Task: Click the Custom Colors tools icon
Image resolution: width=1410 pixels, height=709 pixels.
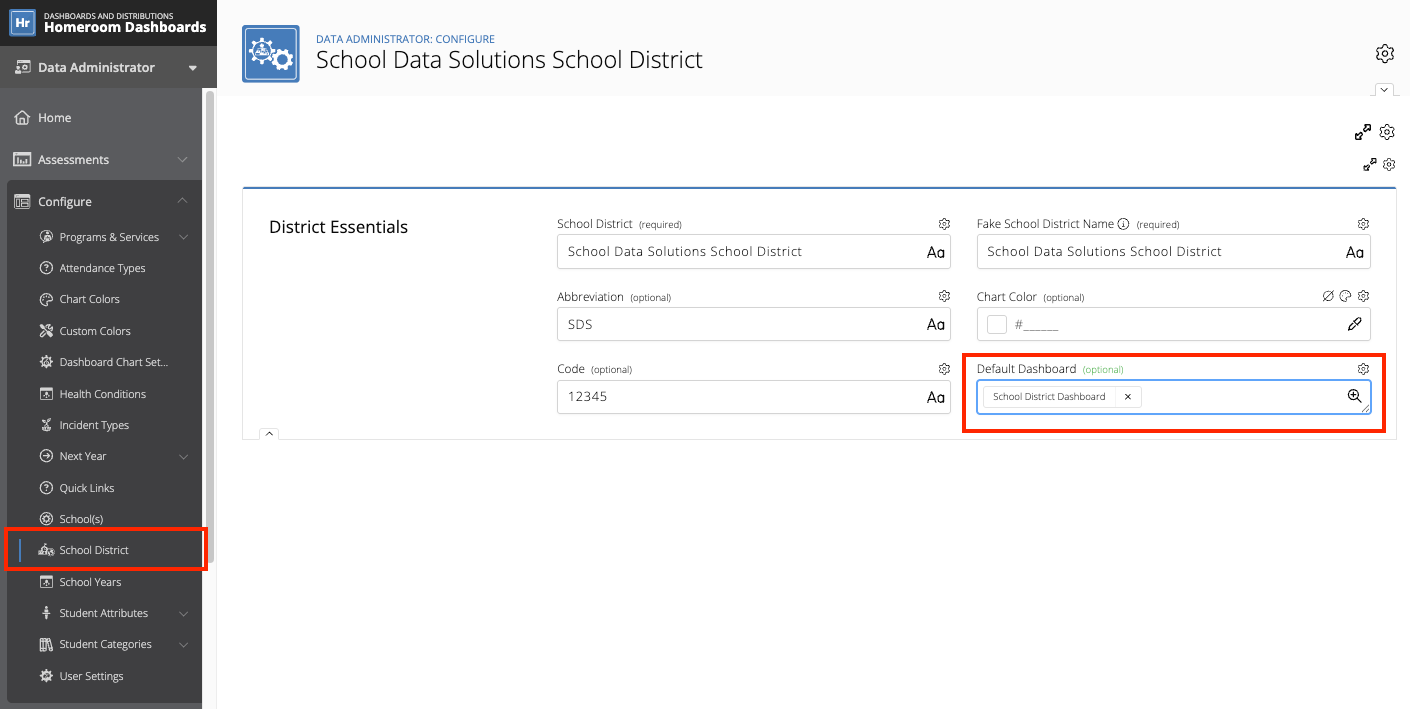Action: [46, 331]
